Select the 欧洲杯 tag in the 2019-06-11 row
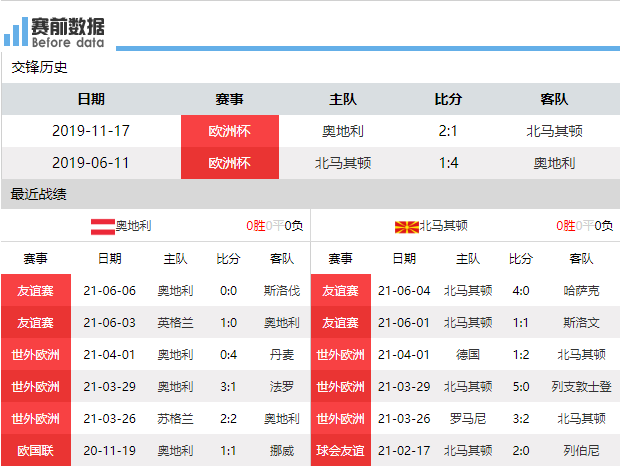This screenshot has width=620, height=466. pos(229,163)
